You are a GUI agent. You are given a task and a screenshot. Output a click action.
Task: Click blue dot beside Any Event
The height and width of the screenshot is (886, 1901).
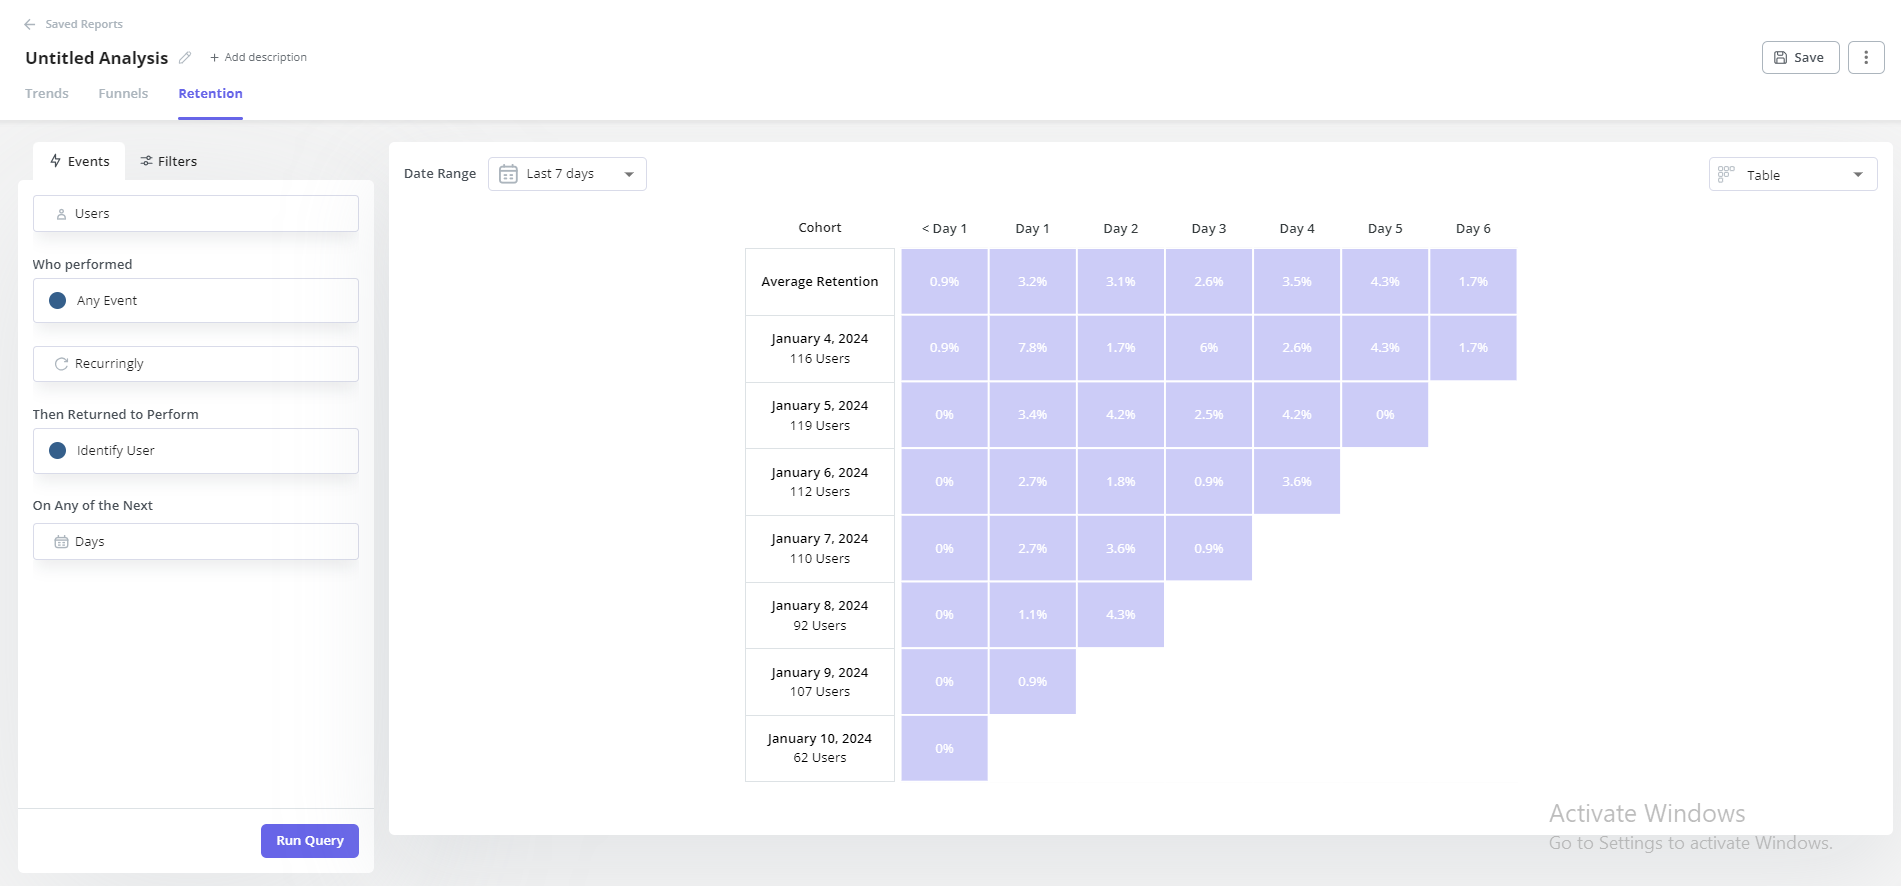pos(58,300)
